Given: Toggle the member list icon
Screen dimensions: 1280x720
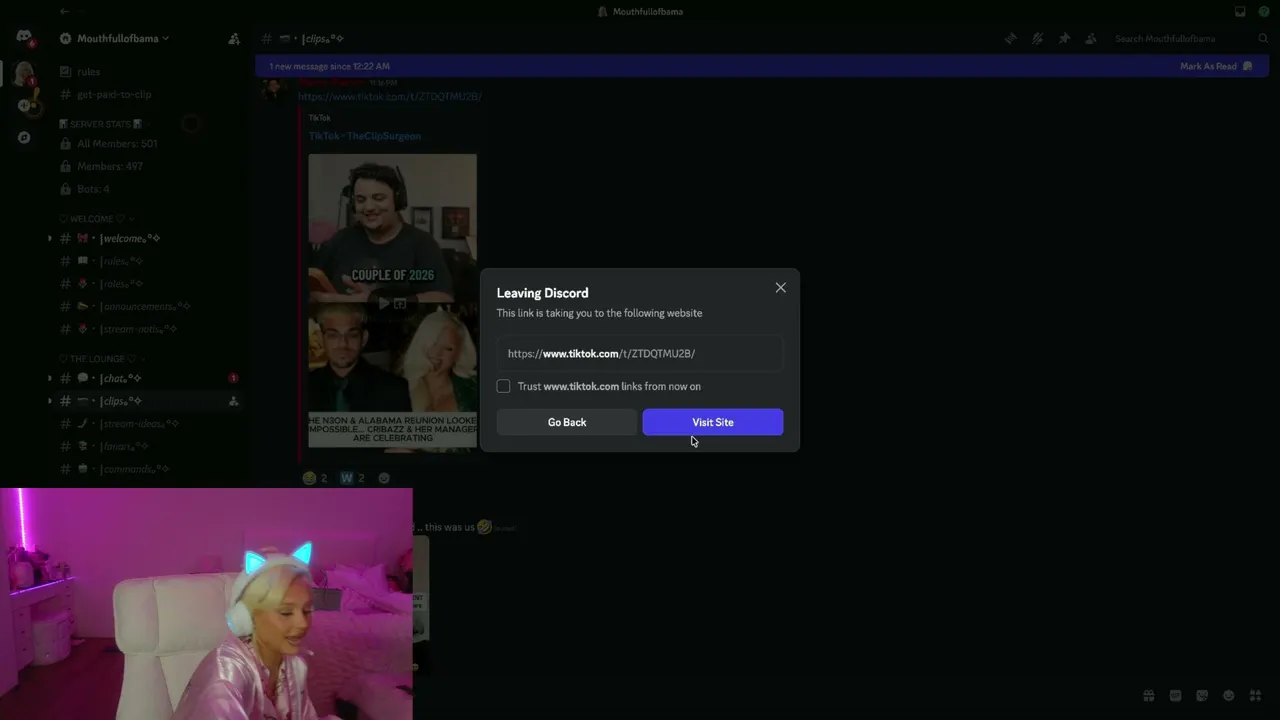Looking at the screenshot, I should [1091, 38].
